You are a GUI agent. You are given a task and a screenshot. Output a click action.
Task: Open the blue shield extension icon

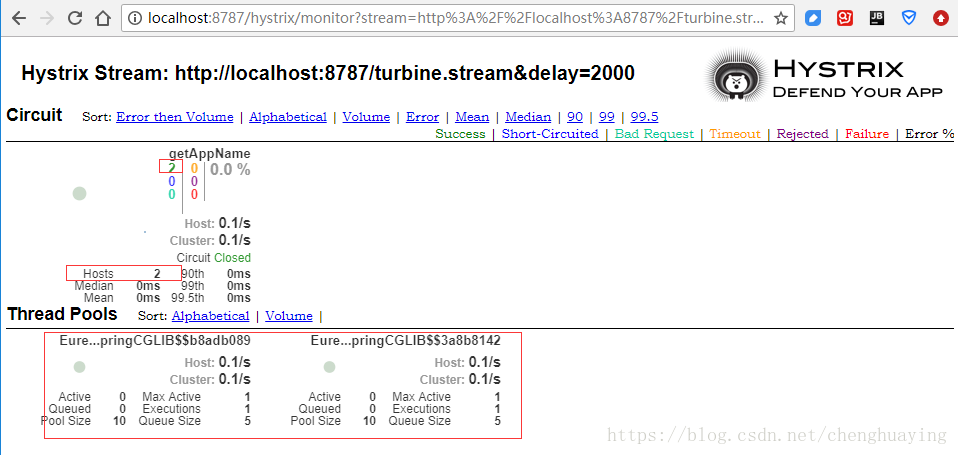point(909,18)
